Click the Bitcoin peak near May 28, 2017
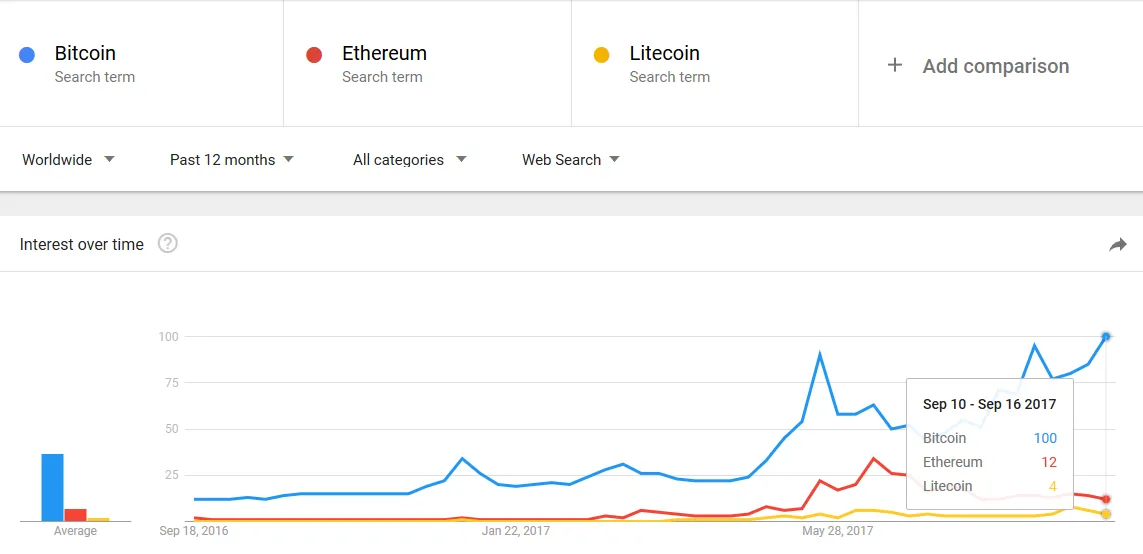The width and height of the screenshot is (1143, 554). (x=820, y=355)
